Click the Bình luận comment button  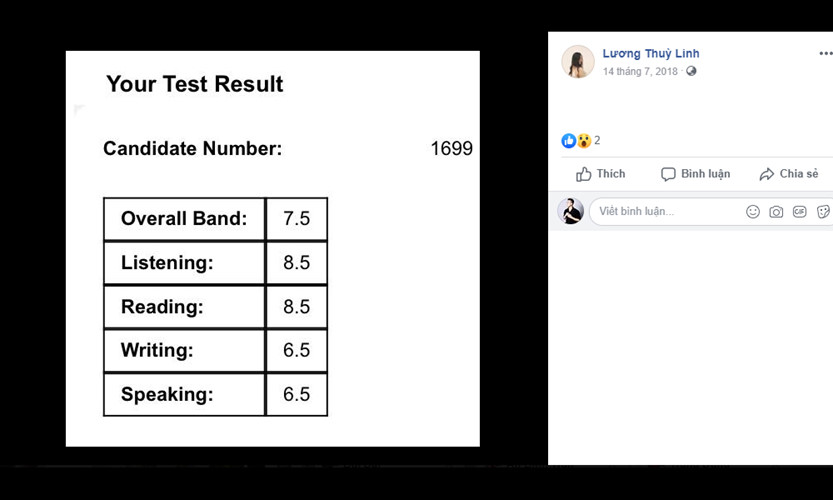click(695, 174)
